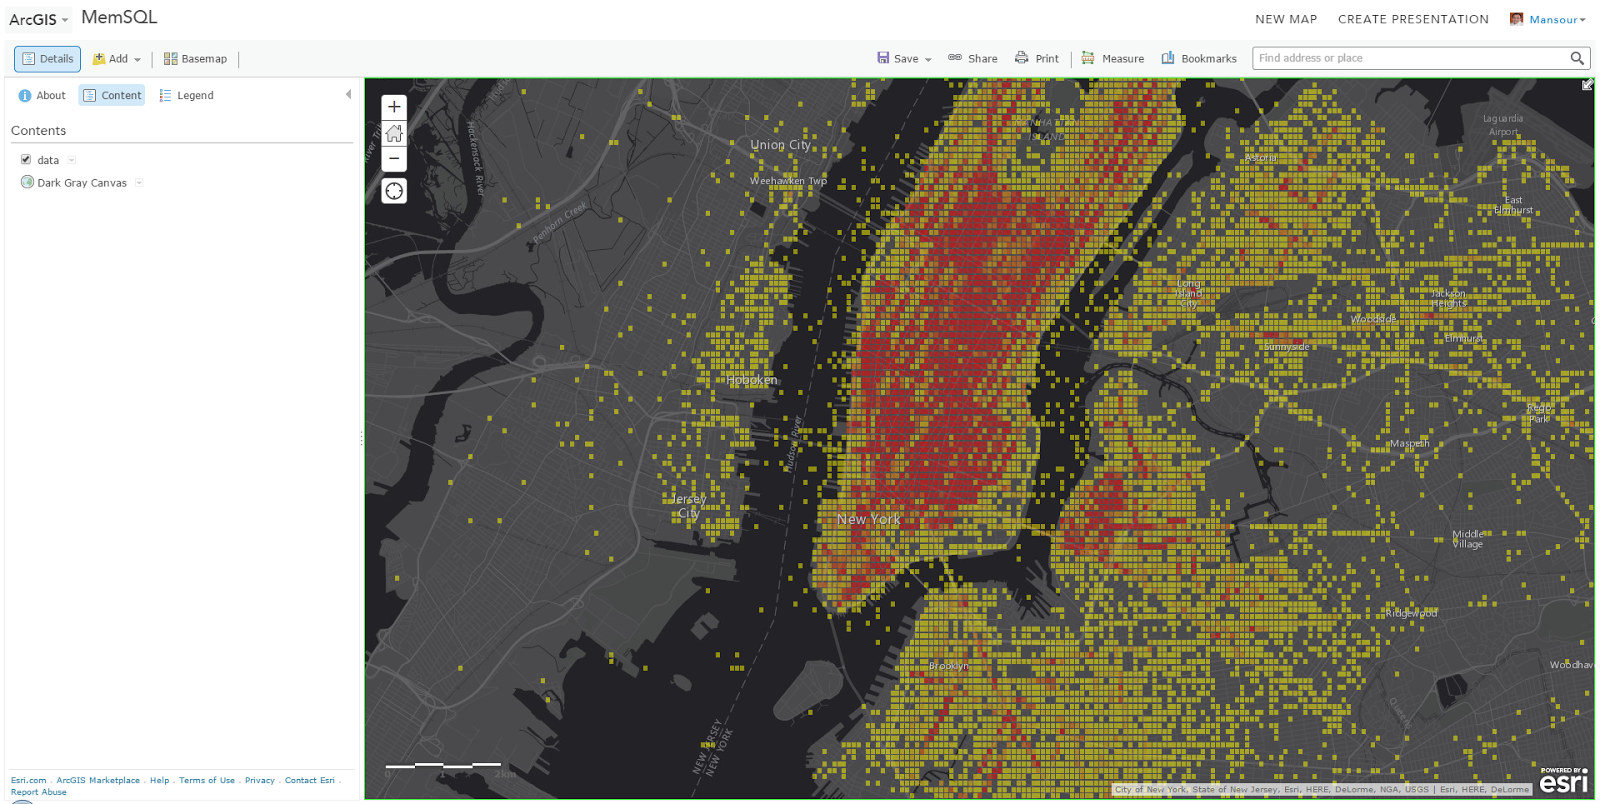This screenshot has height=804, width=1600.
Task: Open the ArcGIS Marketplace link
Action: click(x=98, y=780)
